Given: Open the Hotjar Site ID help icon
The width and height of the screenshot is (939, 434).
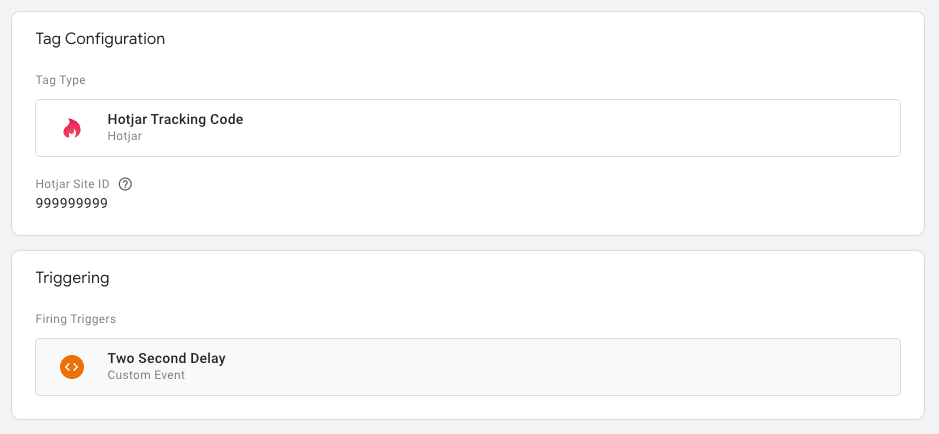Looking at the screenshot, I should tap(125, 184).
